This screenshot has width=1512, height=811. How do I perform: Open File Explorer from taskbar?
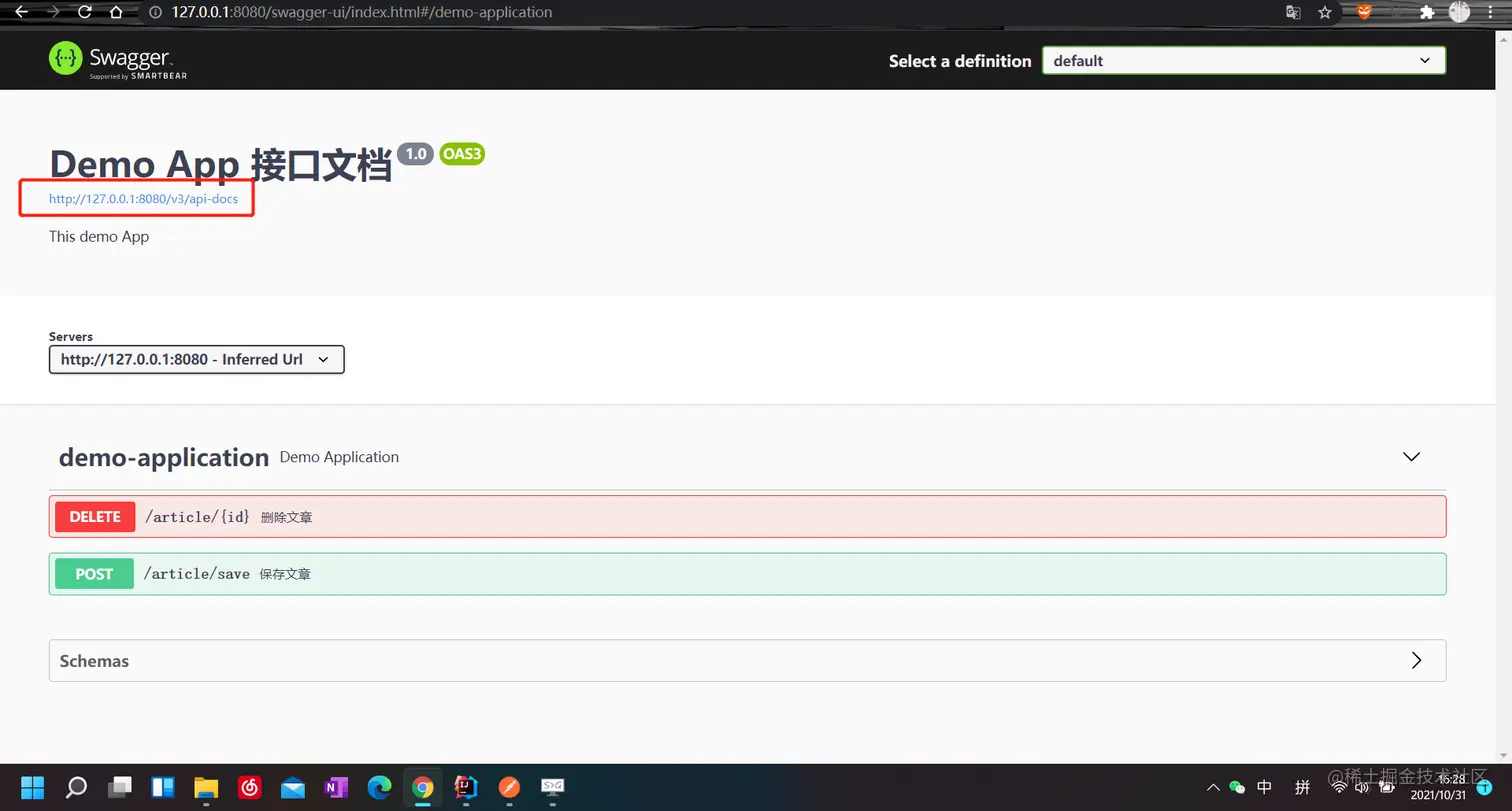(x=206, y=788)
